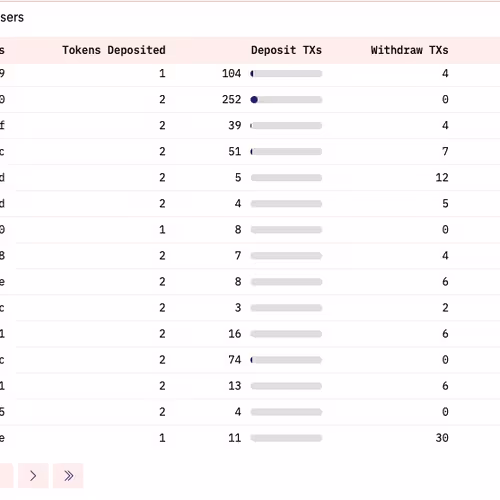Sort by Deposit TXs column header
500x500 pixels.
(286, 50)
